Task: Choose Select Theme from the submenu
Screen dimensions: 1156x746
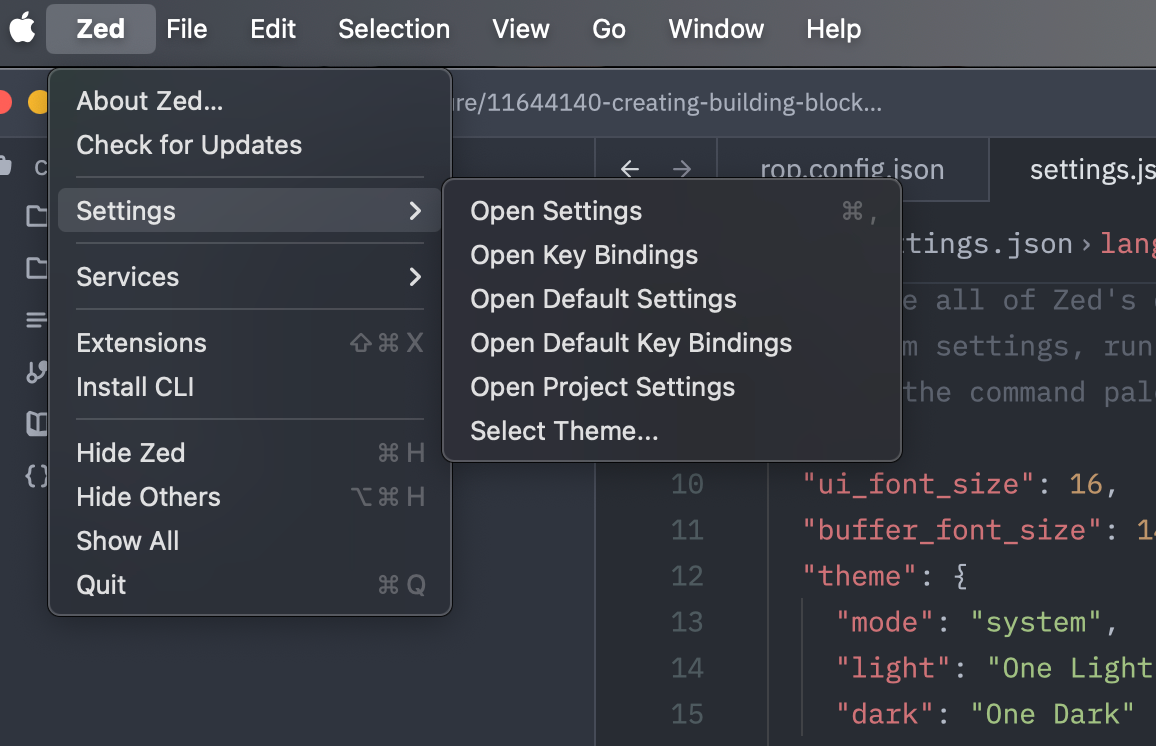Action: [x=564, y=431]
